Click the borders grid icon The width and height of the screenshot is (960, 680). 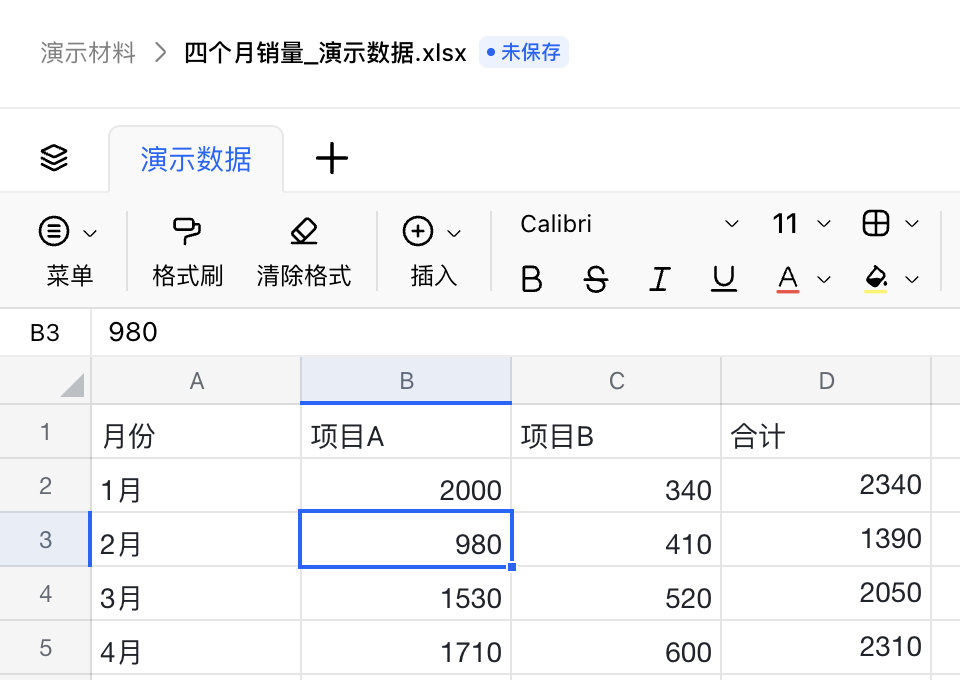(x=876, y=223)
